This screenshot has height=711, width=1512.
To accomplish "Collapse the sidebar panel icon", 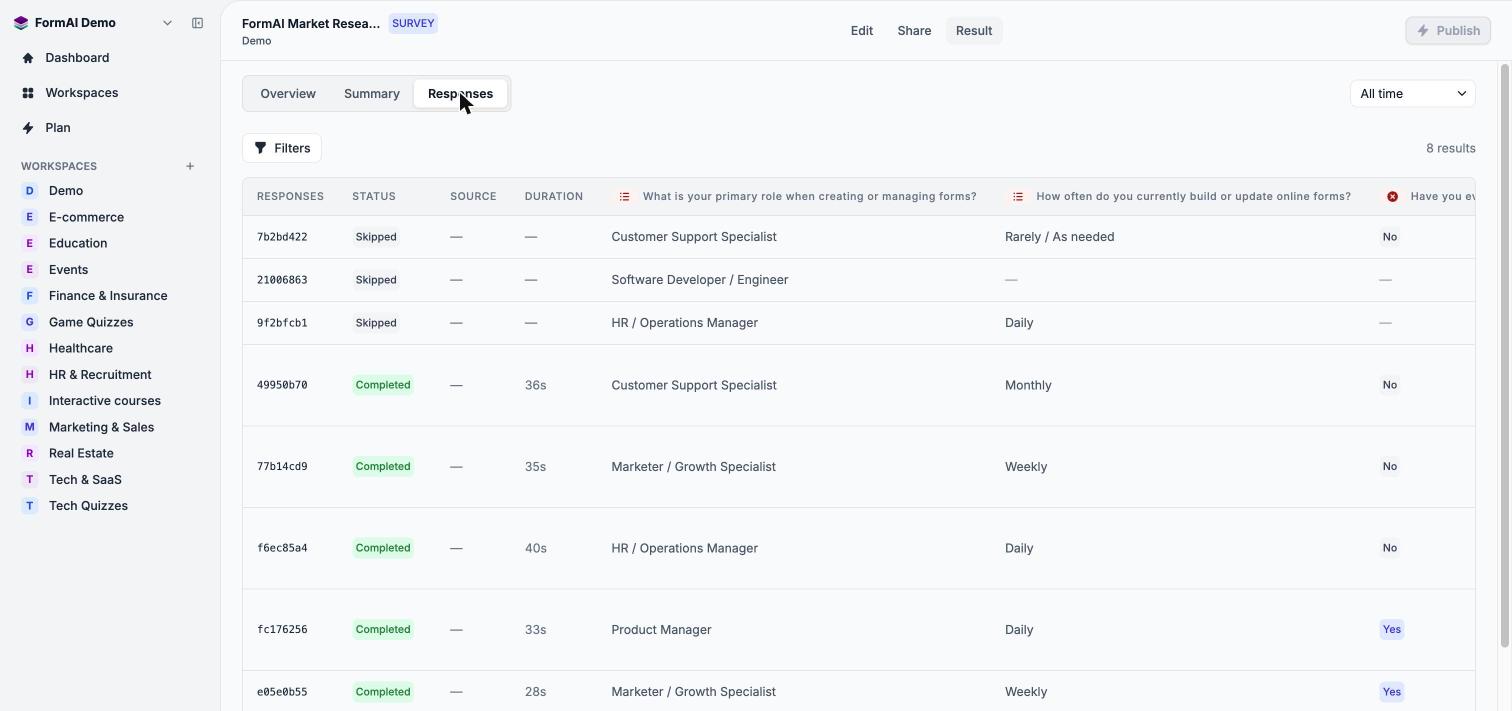I will point(197,23).
